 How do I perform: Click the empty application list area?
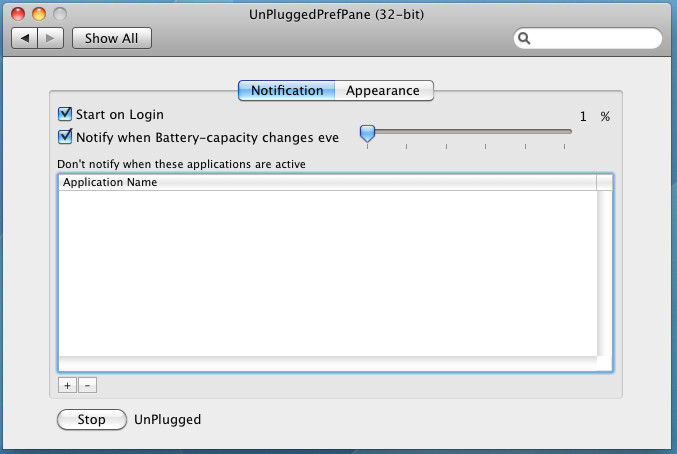tap(327, 273)
